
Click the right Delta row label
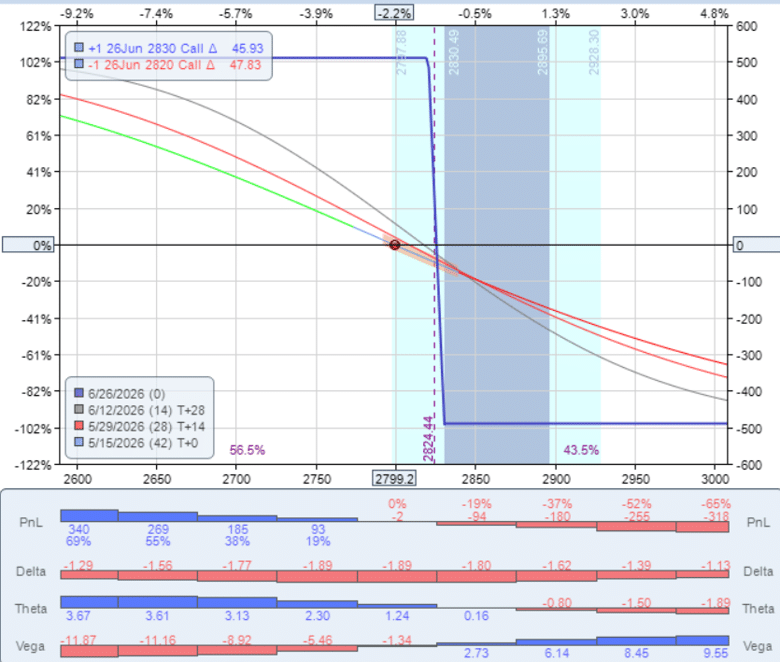(758, 571)
